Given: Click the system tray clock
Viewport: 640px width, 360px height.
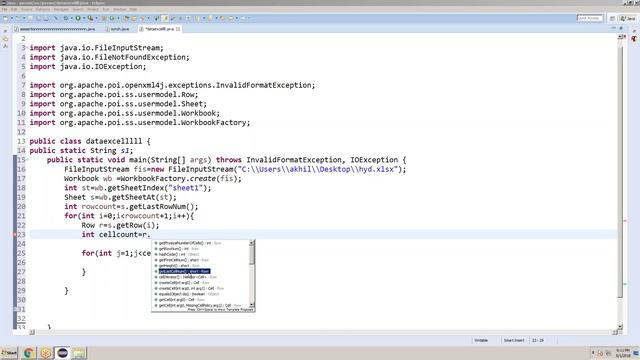Looking at the screenshot, I should [623, 353].
